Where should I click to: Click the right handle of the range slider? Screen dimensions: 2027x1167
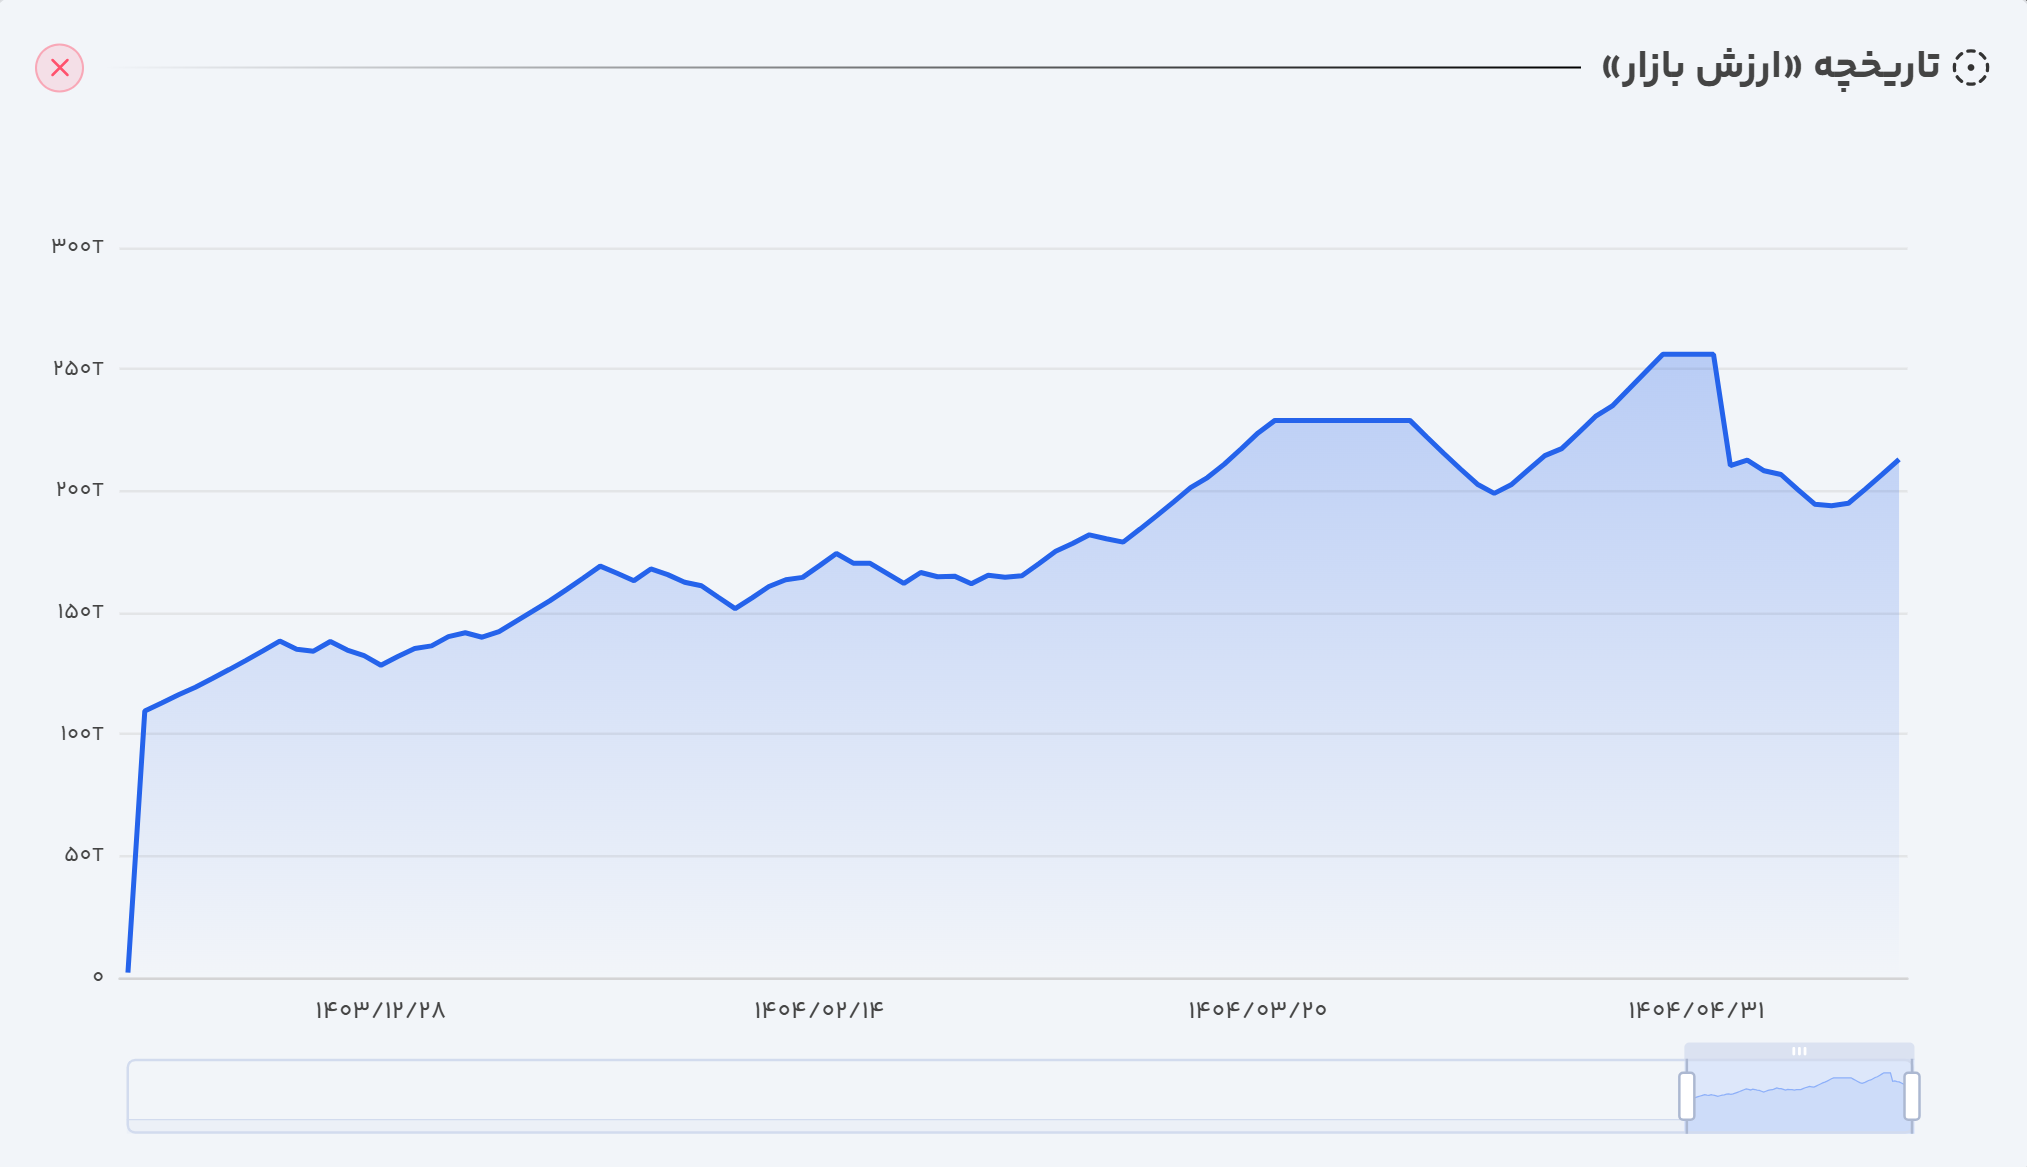click(1912, 1096)
